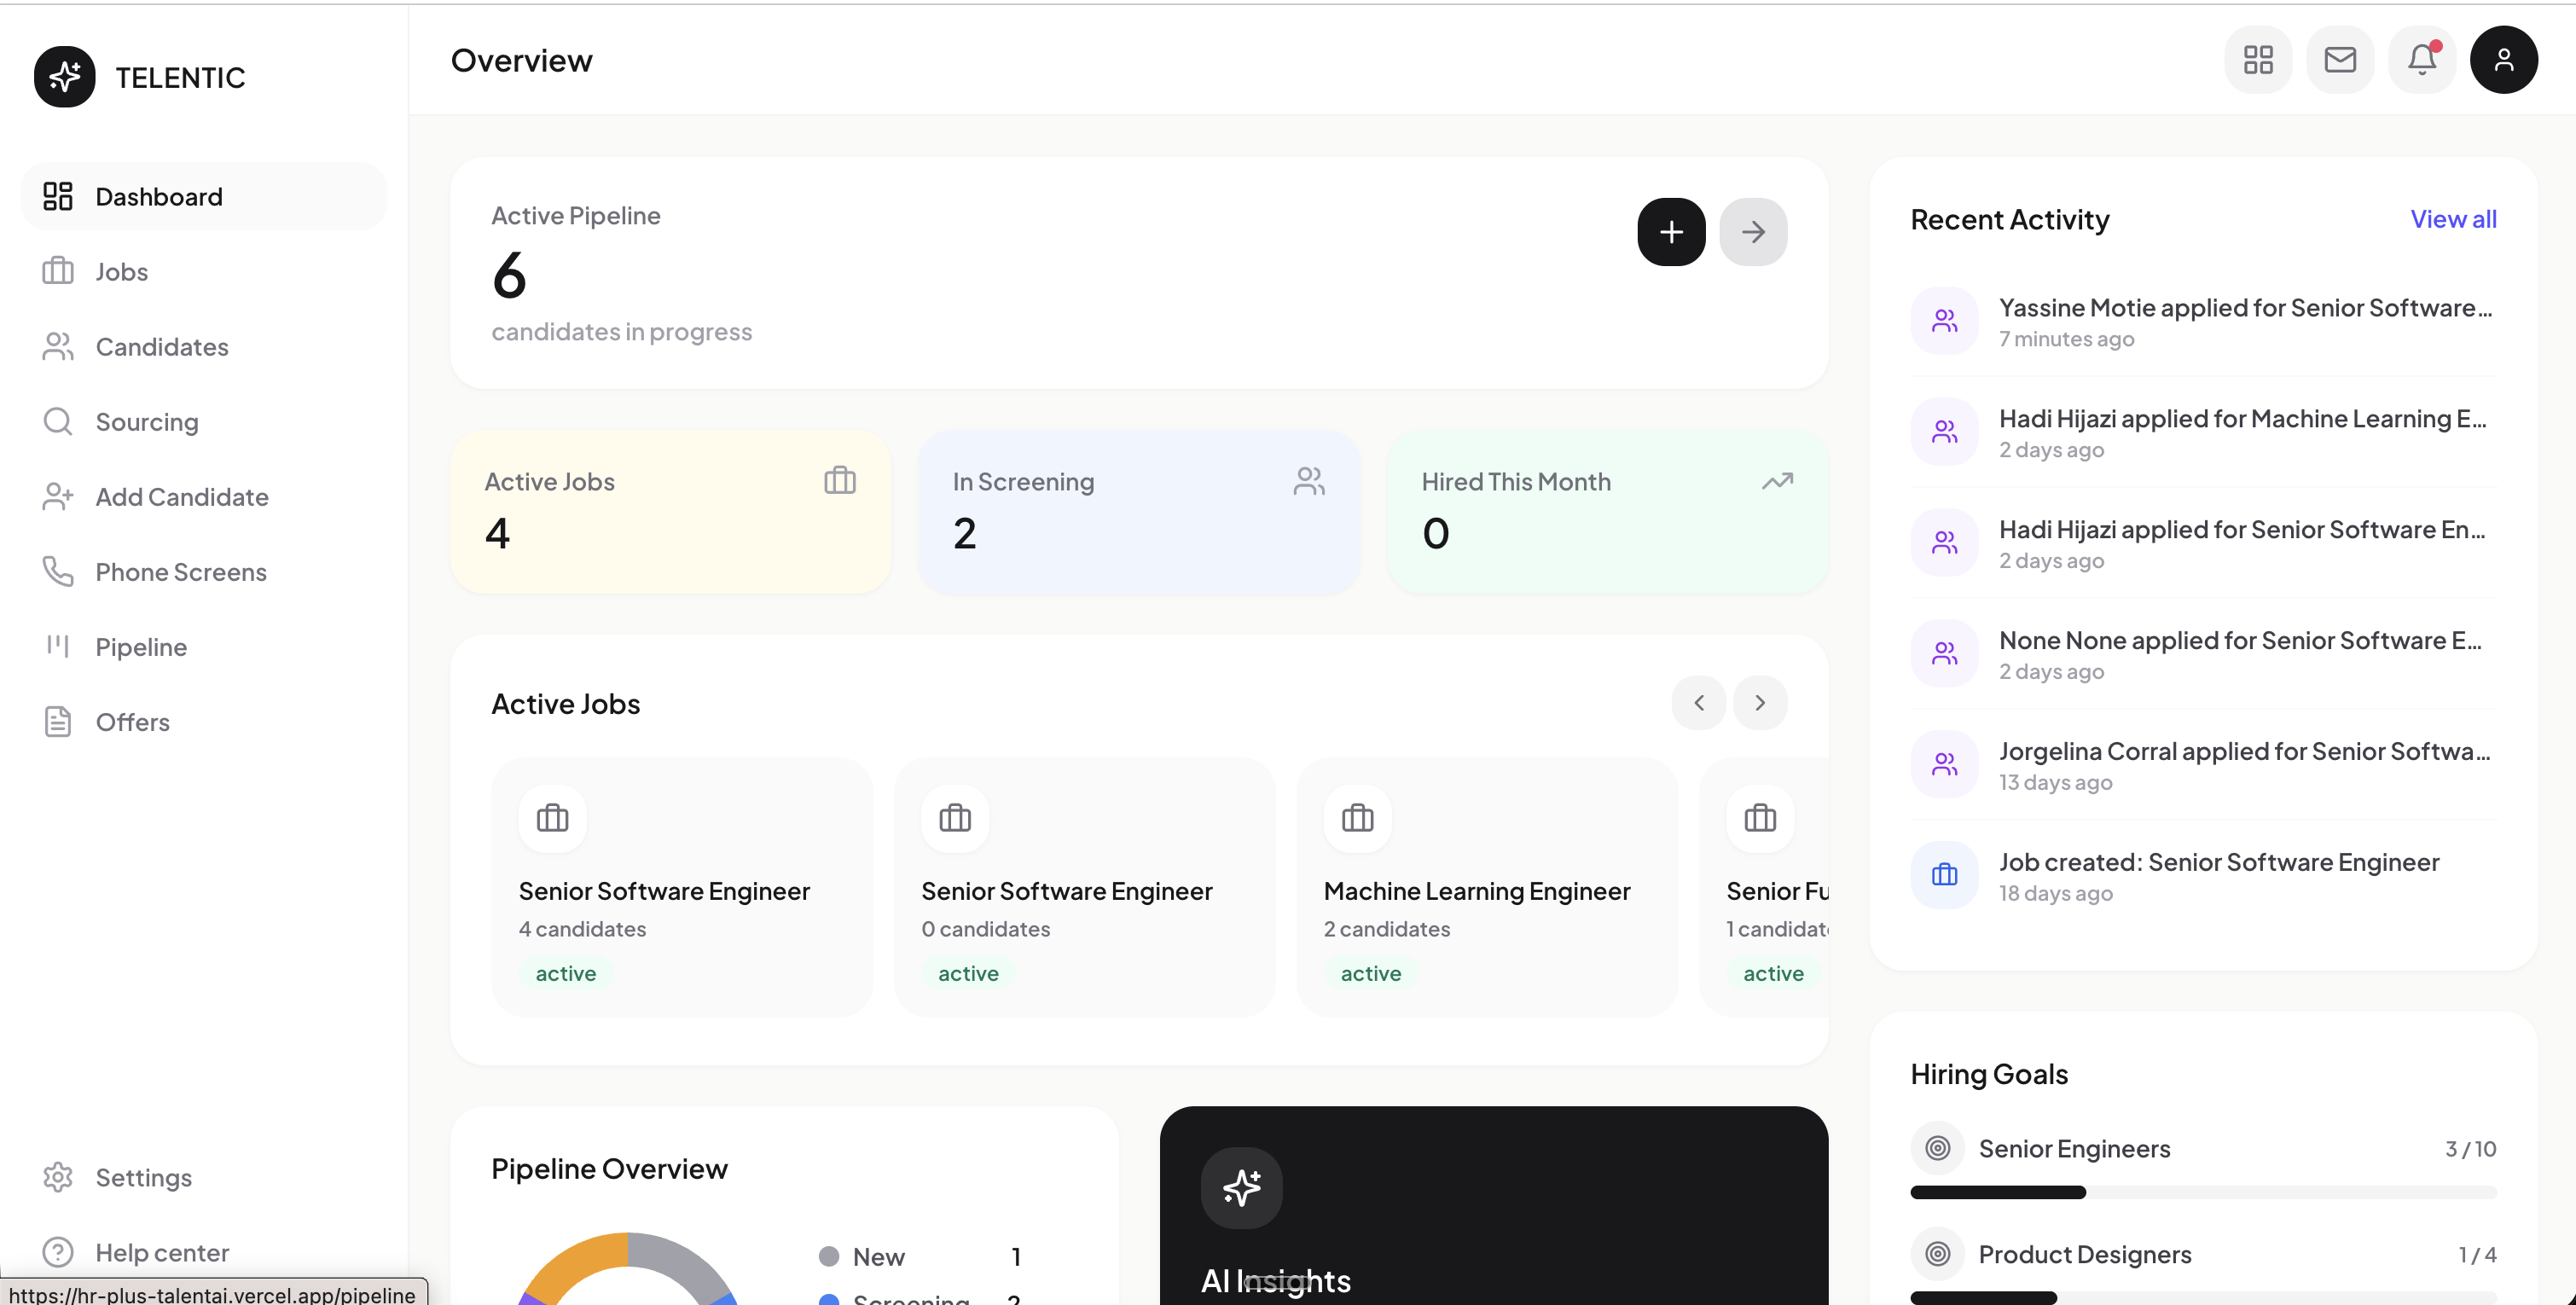Show next Active Jobs with right chevron

point(1760,703)
